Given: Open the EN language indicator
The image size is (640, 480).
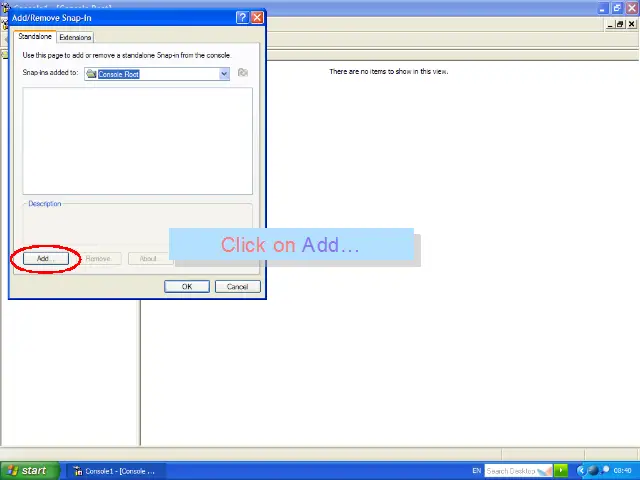Looking at the screenshot, I should coord(477,471).
